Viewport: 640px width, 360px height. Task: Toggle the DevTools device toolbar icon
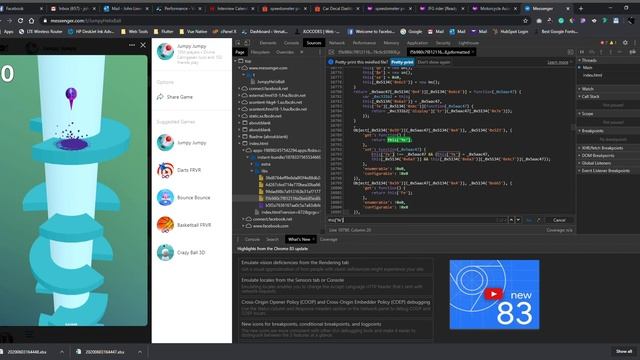tap(247, 43)
